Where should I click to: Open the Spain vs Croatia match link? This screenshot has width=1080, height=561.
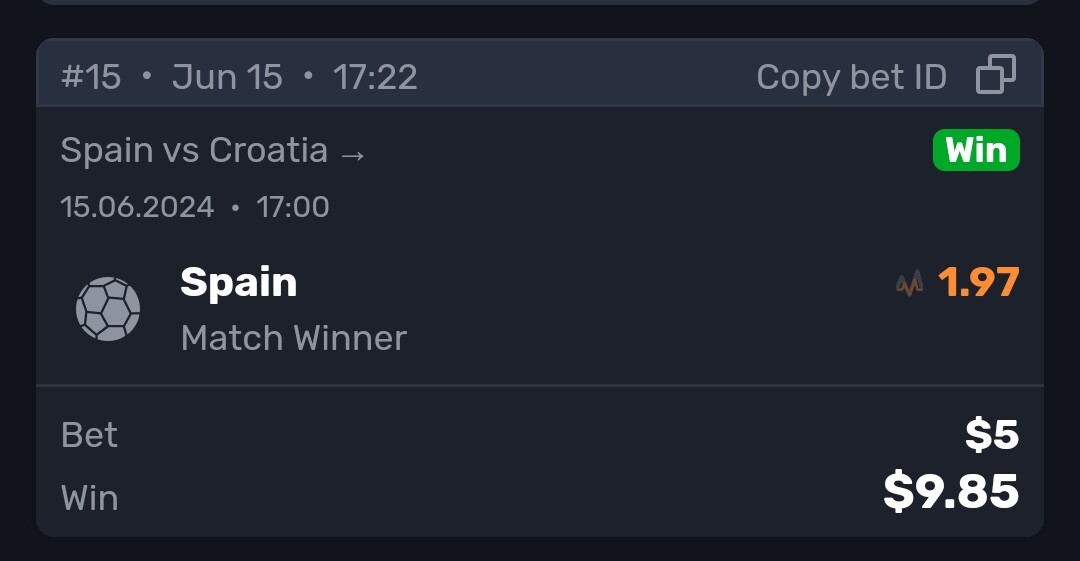[213, 150]
